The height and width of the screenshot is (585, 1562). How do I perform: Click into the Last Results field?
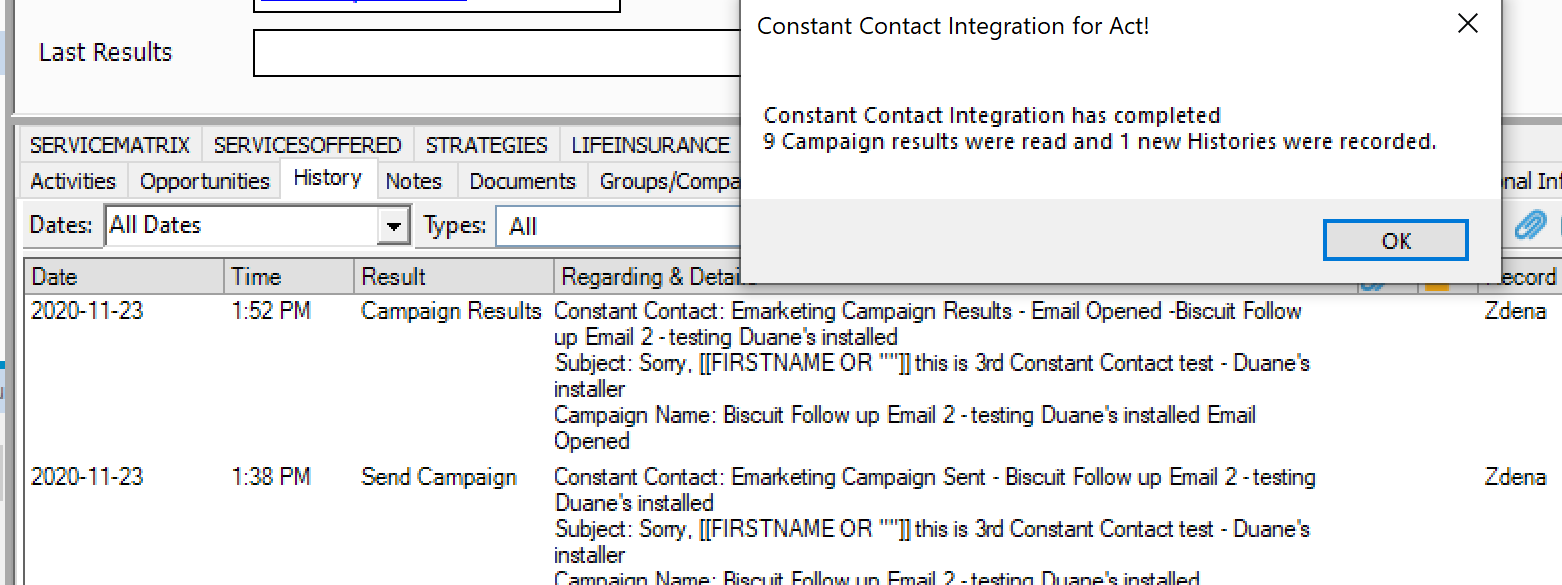coord(496,53)
